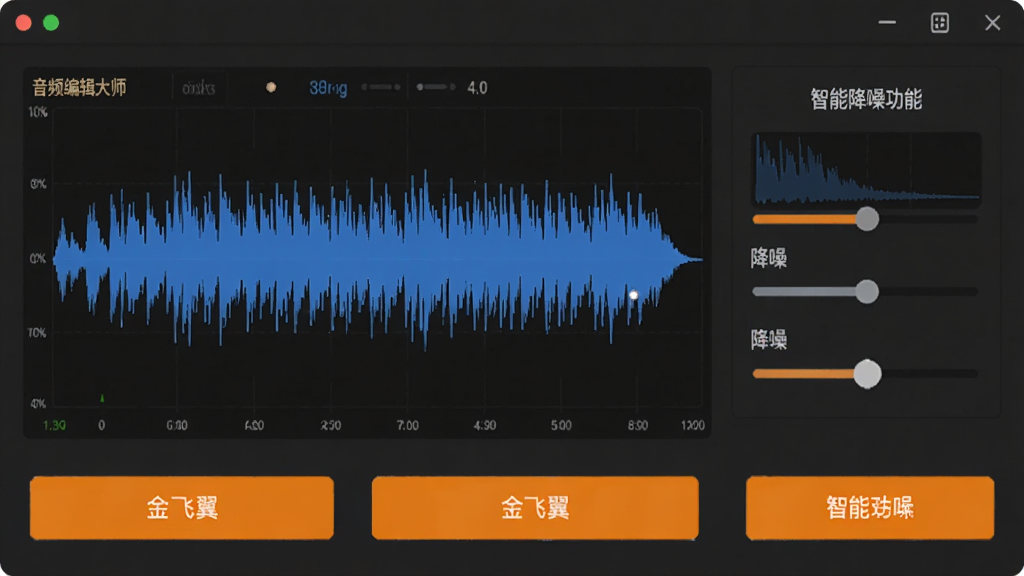Click the red circle in the title bar
The width and height of the screenshot is (1024, 576).
click(x=24, y=23)
